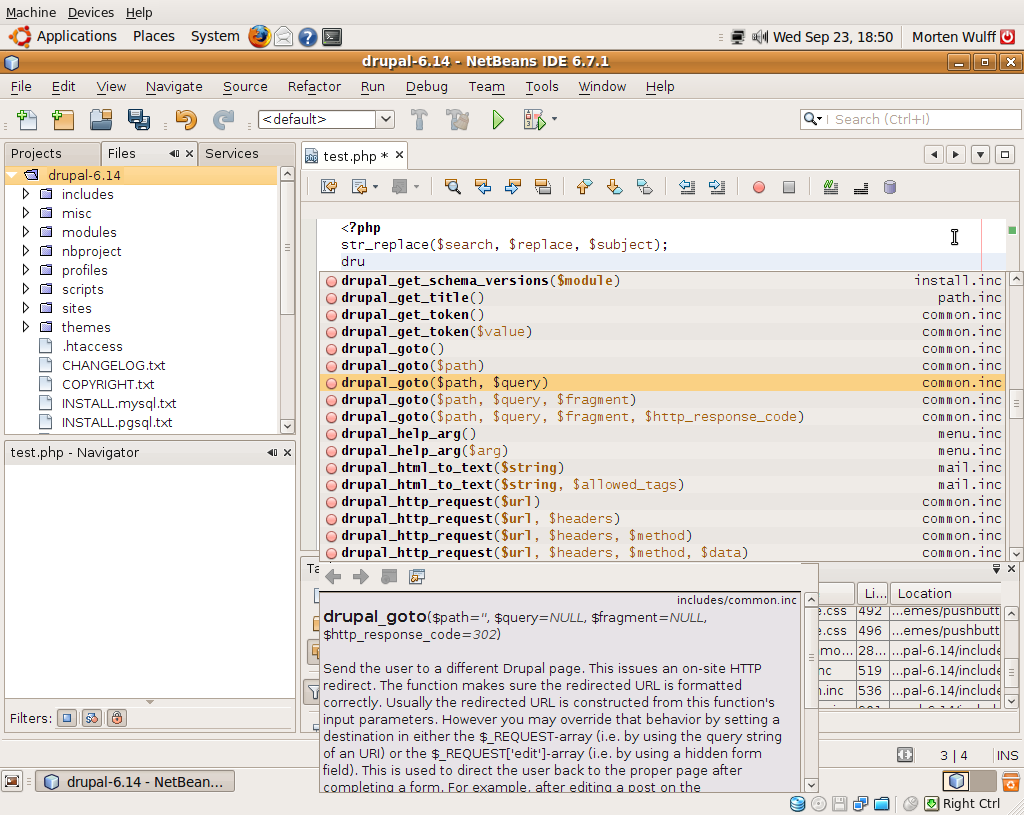Viewport: 1024px width, 815px height.
Task: Go to the previous bookmark
Action: (584, 187)
